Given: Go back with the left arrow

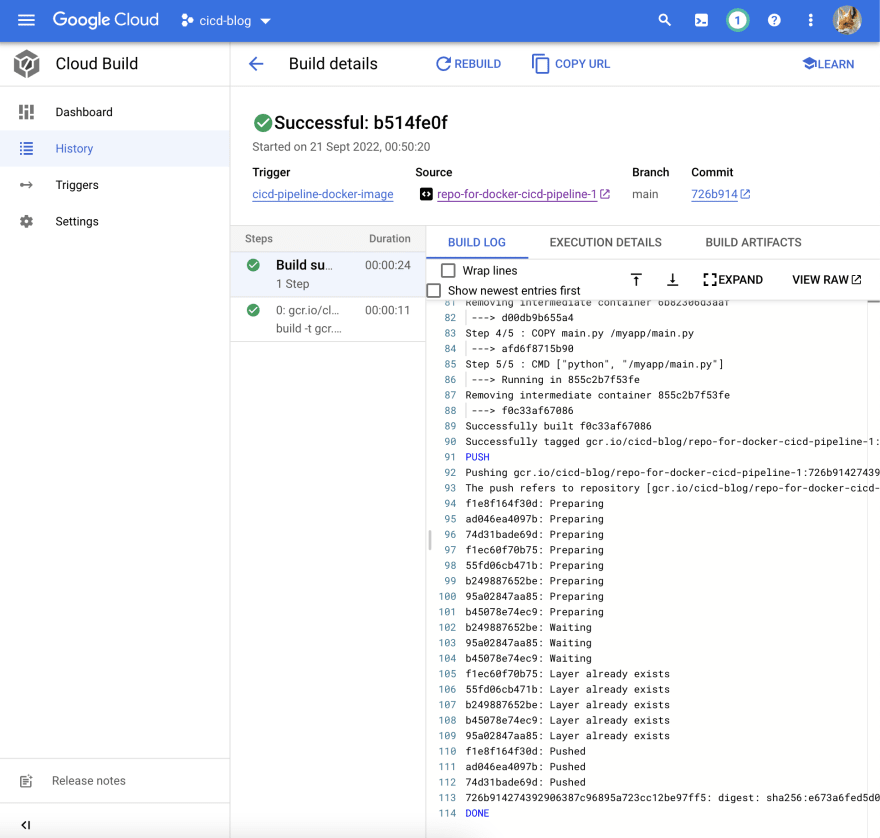Looking at the screenshot, I should click(x=256, y=64).
